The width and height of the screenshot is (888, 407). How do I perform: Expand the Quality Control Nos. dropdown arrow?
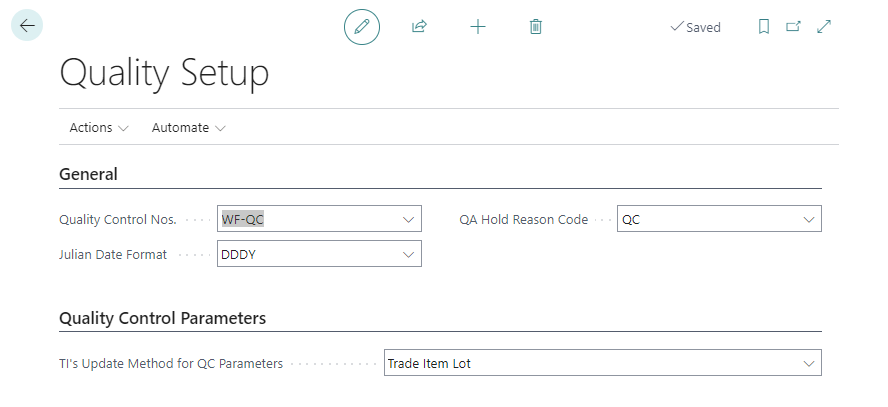[408, 219]
